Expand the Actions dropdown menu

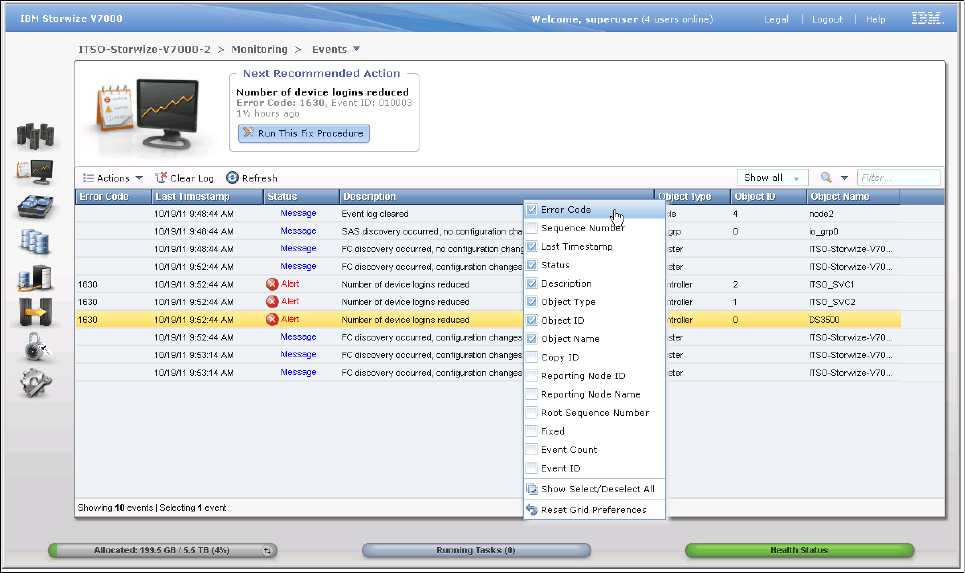(x=112, y=178)
